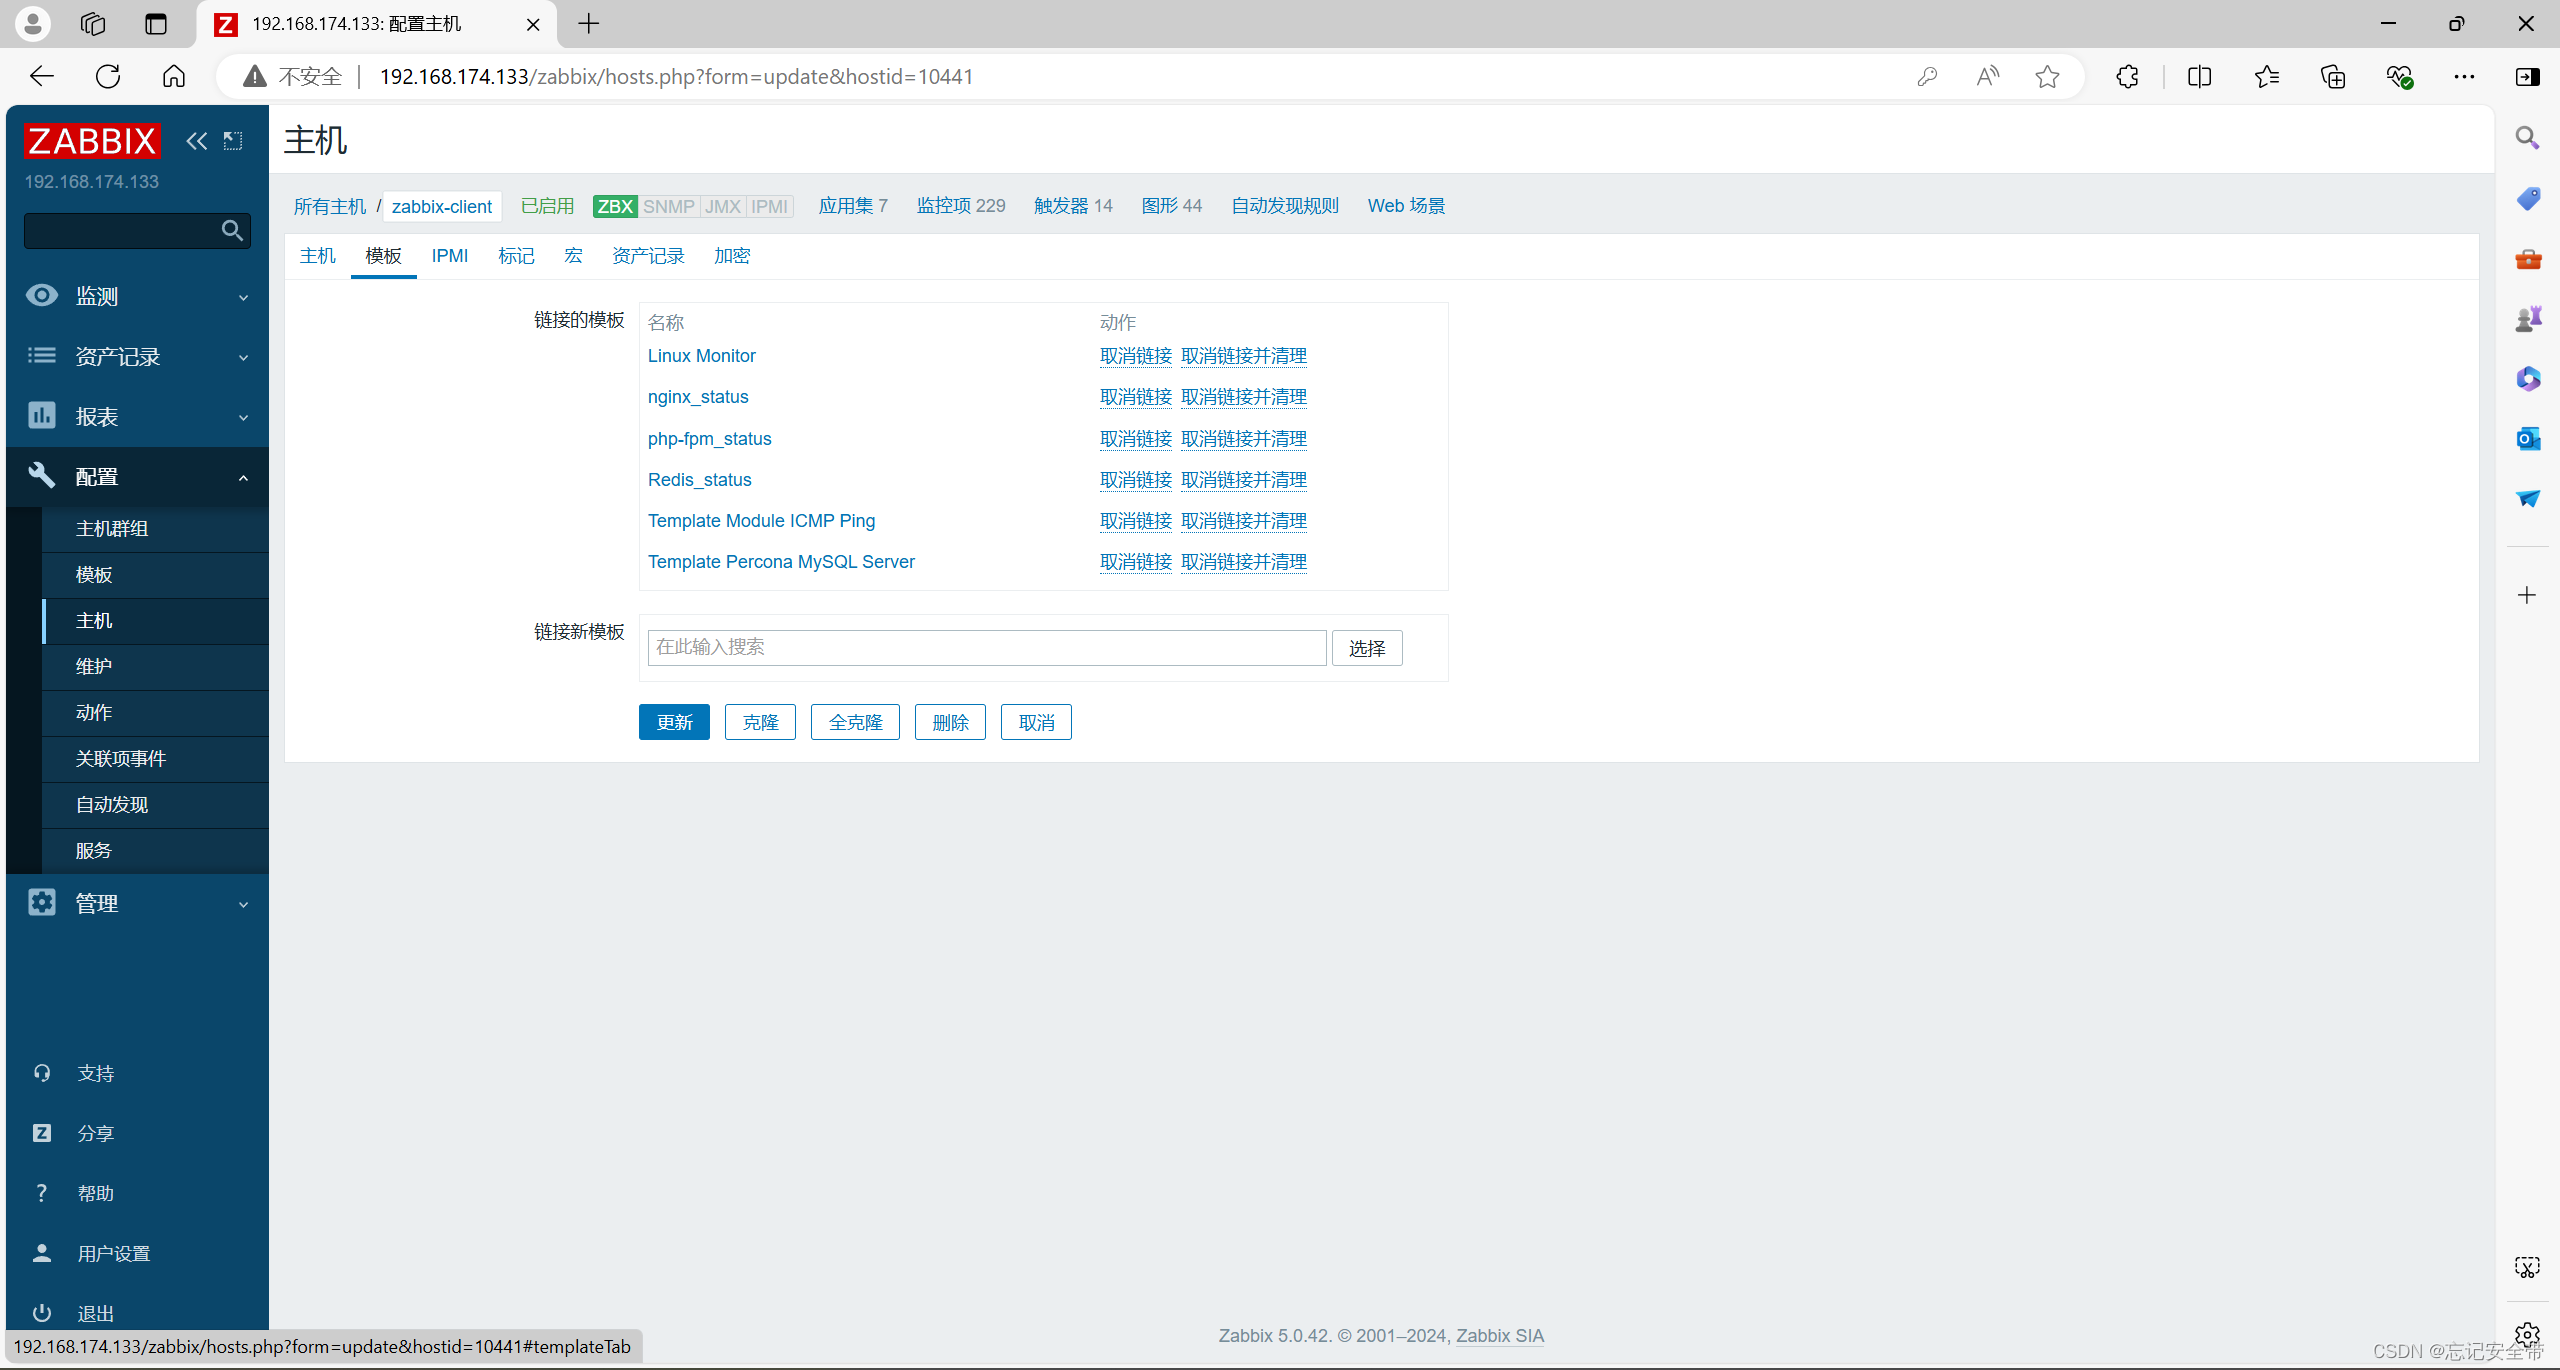2560x1370 pixels.
Task: Click the browser refresh icon
Action: (x=108, y=77)
